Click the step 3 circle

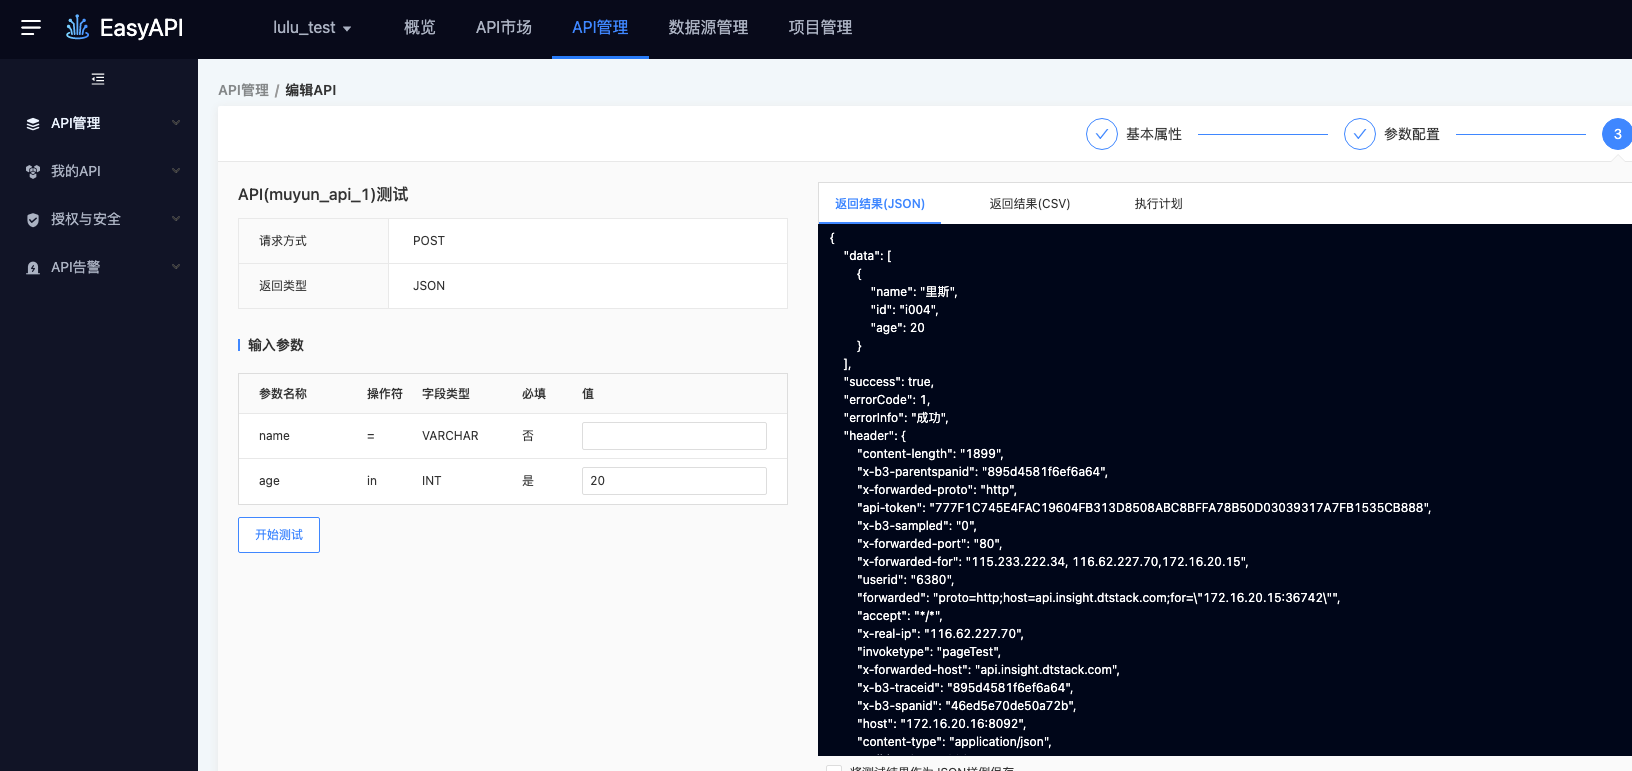pos(1617,134)
